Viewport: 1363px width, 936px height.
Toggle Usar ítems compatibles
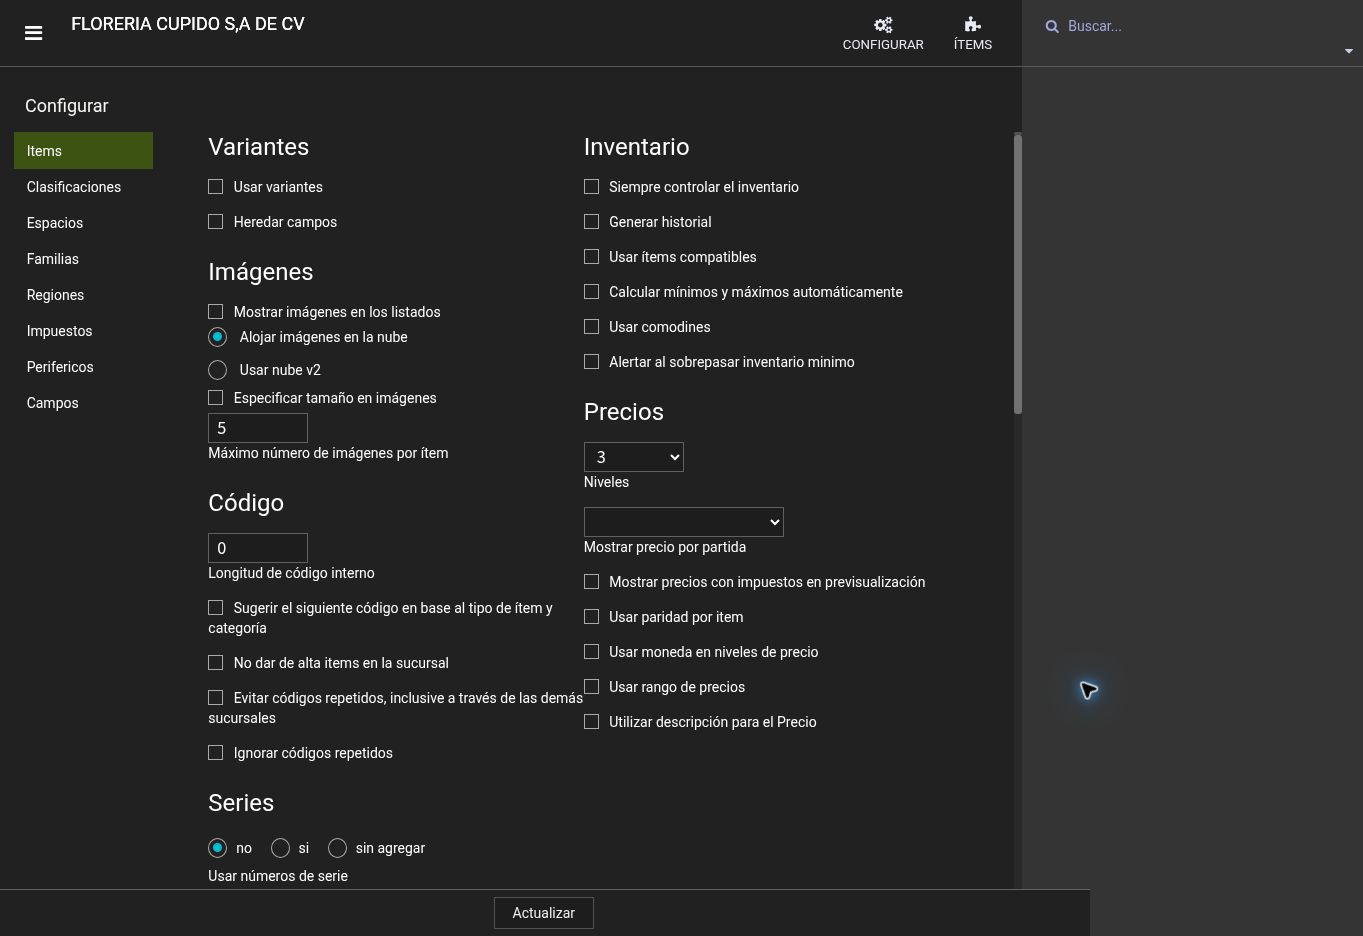click(x=592, y=257)
